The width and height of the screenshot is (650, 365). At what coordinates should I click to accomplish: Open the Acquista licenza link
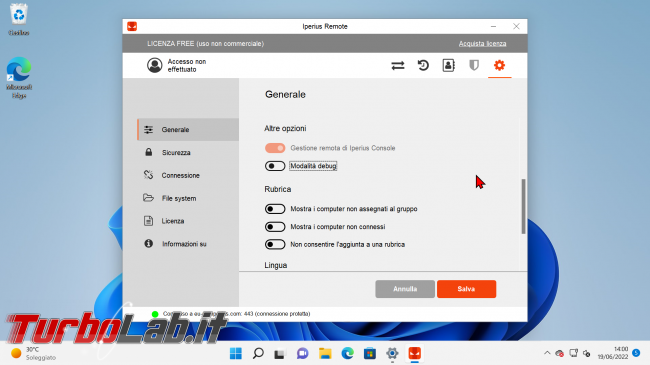[482, 44]
